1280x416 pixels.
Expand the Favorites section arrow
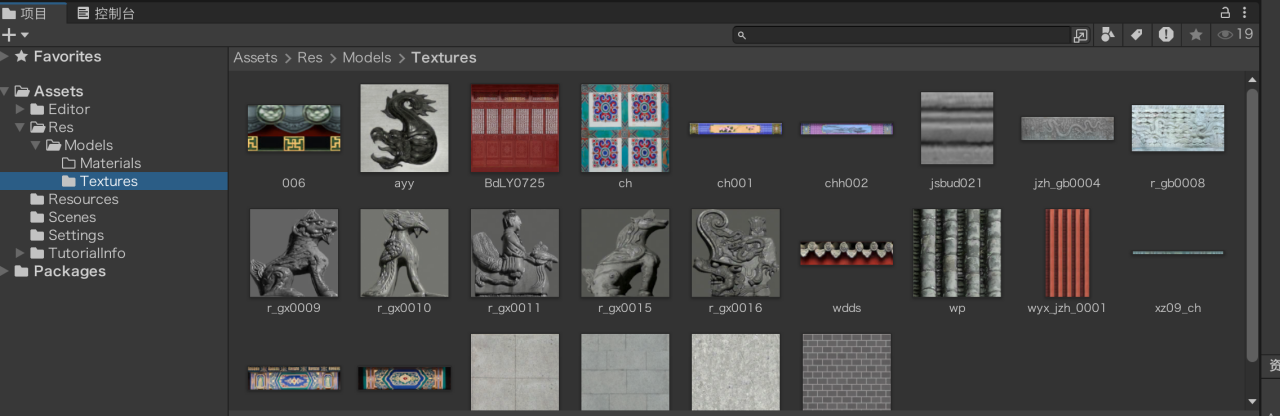(5, 57)
